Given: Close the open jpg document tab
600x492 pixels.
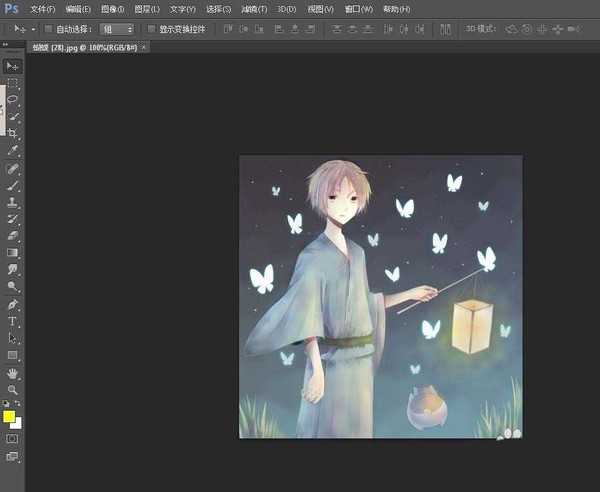Looking at the screenshot, I should click(x=144, y=47).
